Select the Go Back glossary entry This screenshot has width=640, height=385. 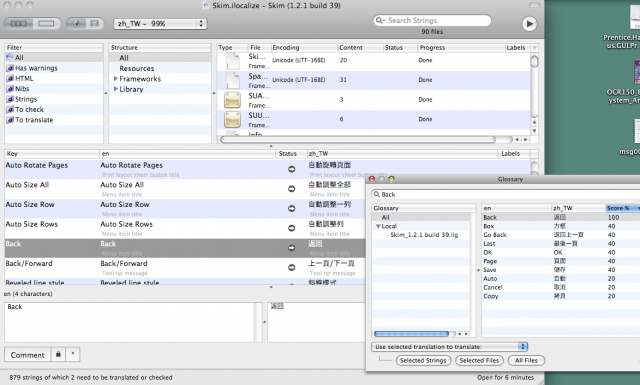click(561, 235)
